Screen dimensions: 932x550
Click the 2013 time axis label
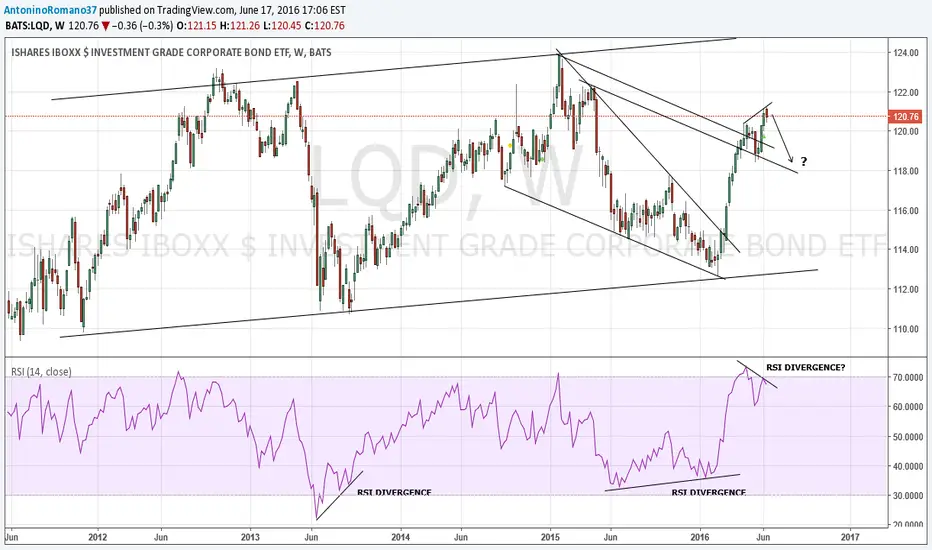[250, 537]
